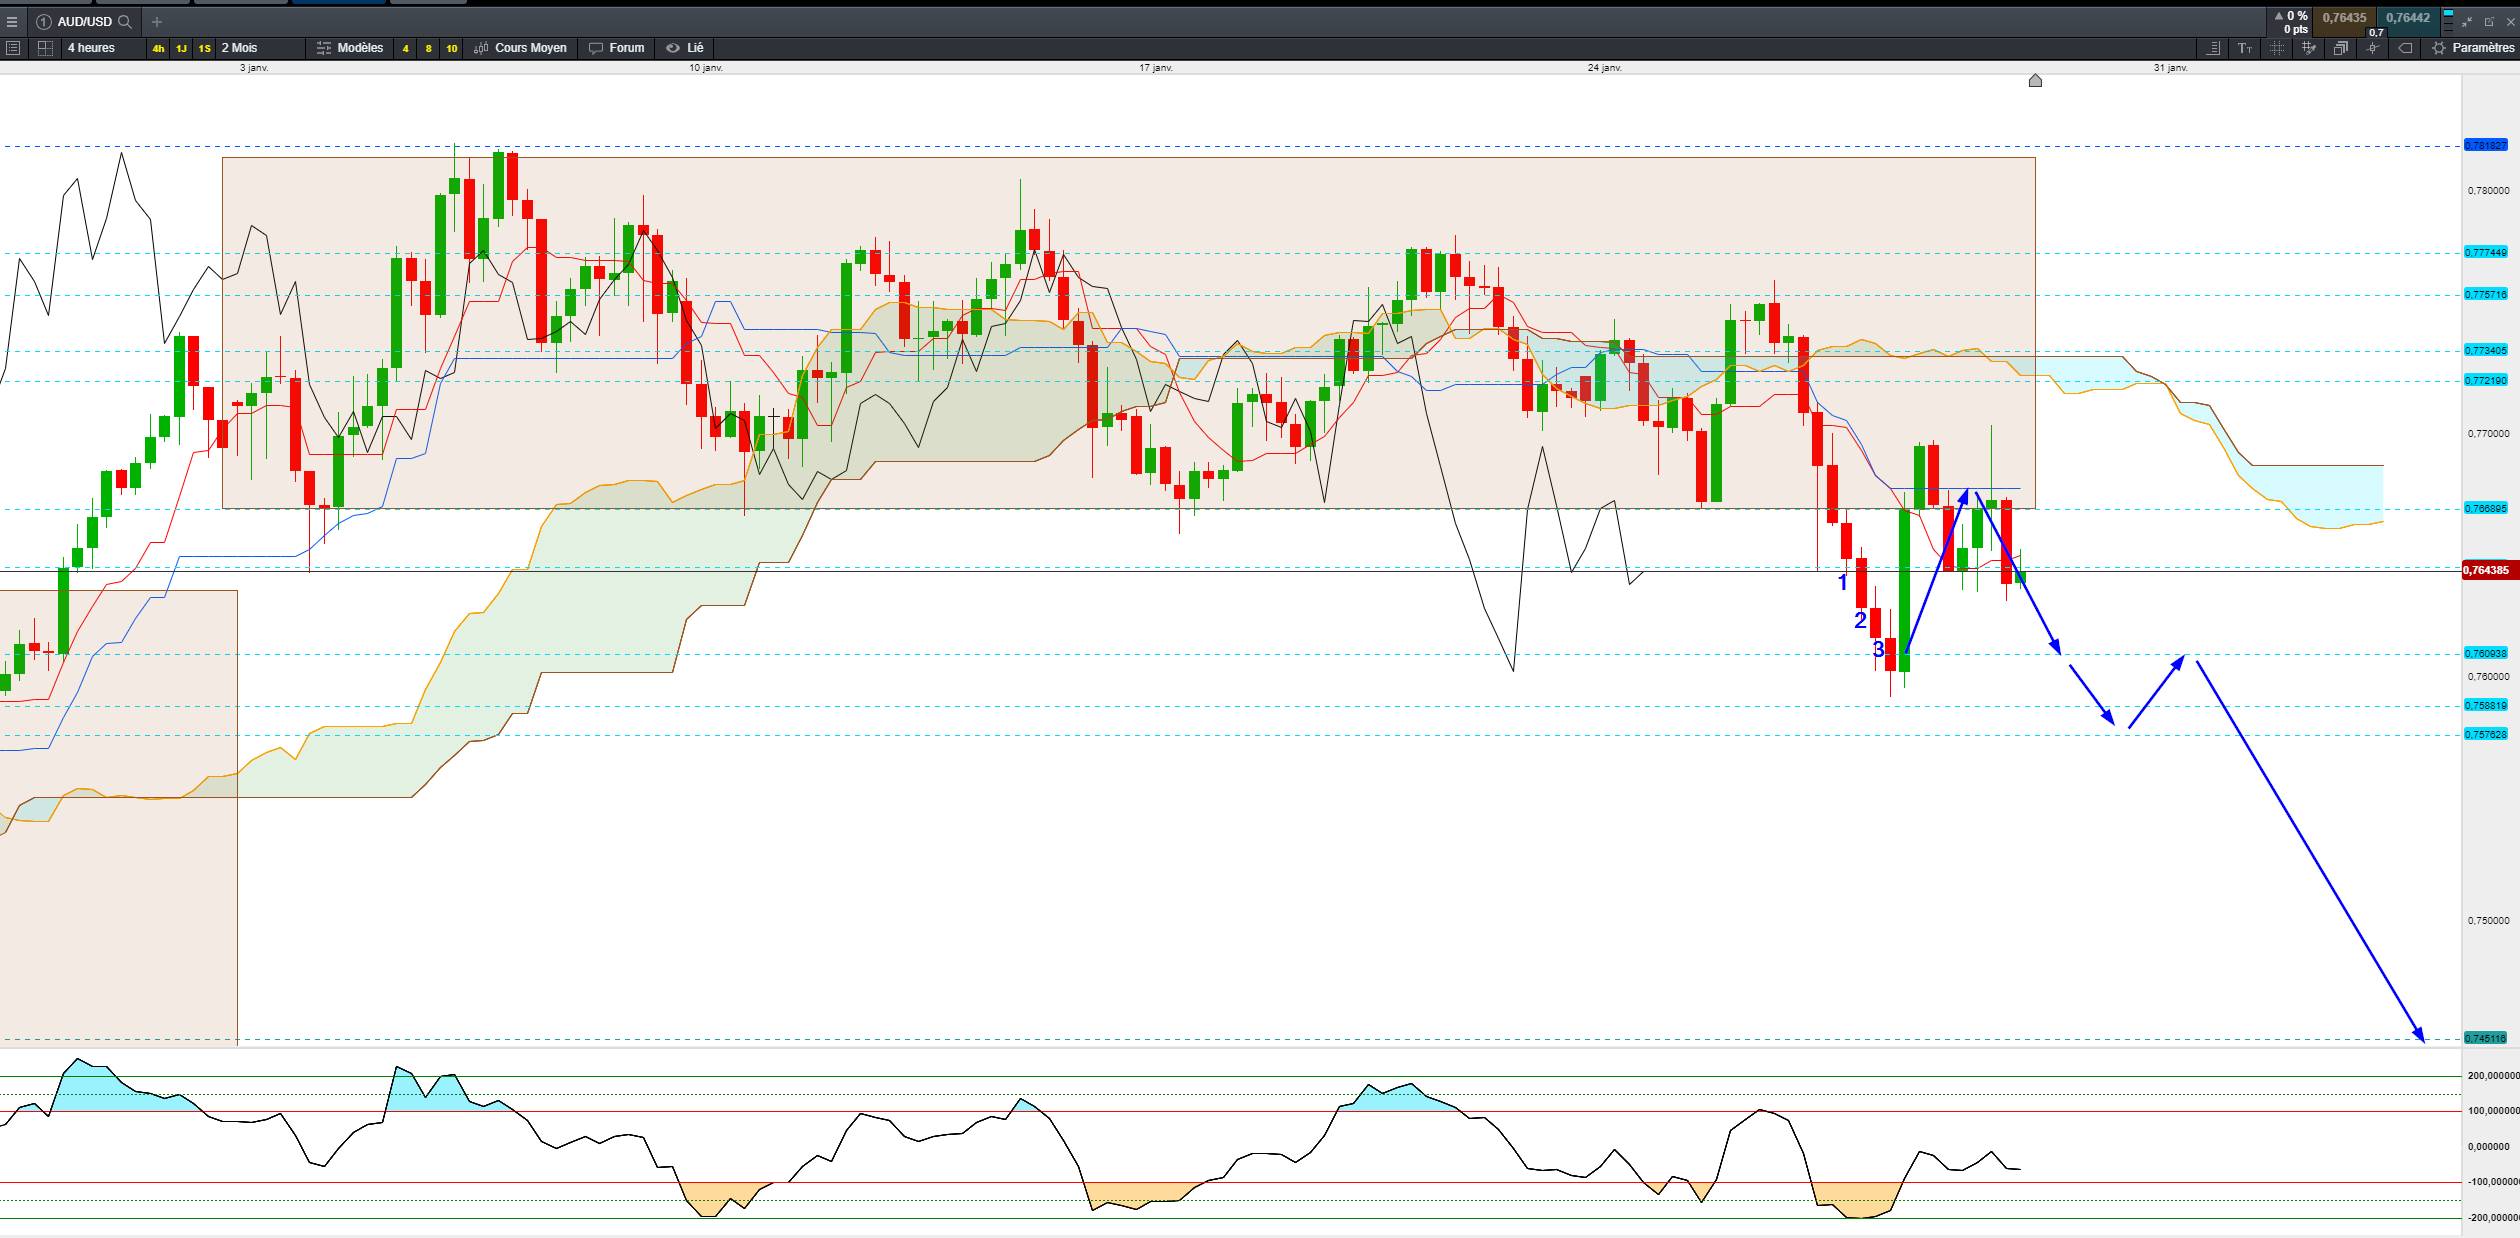The image size is (2520, 1238).
Task: Add a new chart with plus icon
Action: click(x=157, y=21)
